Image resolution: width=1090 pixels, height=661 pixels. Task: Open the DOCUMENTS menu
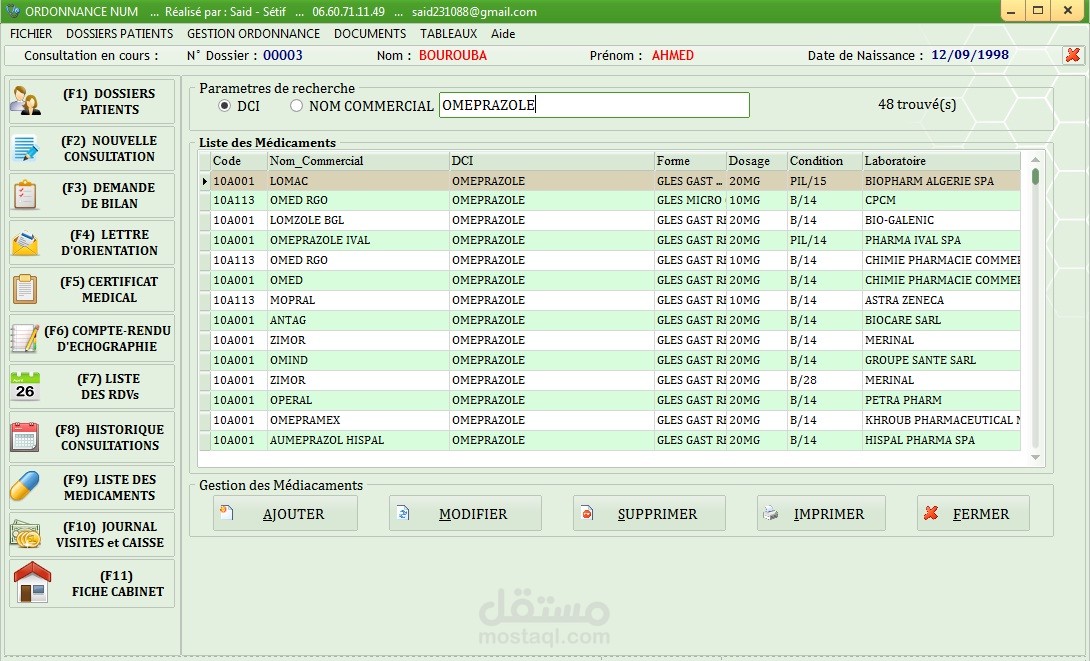coord(370,33)
